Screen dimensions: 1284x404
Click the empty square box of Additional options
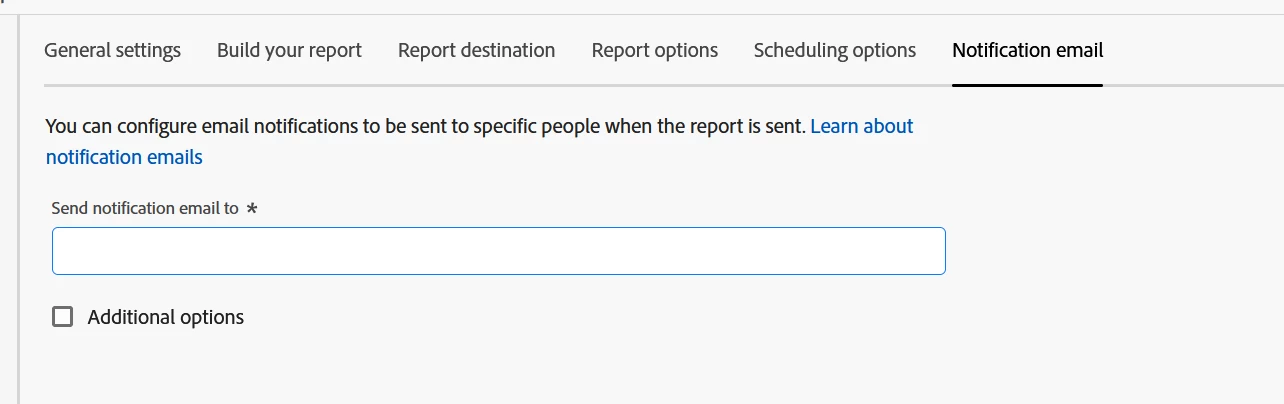pos(63,317)
